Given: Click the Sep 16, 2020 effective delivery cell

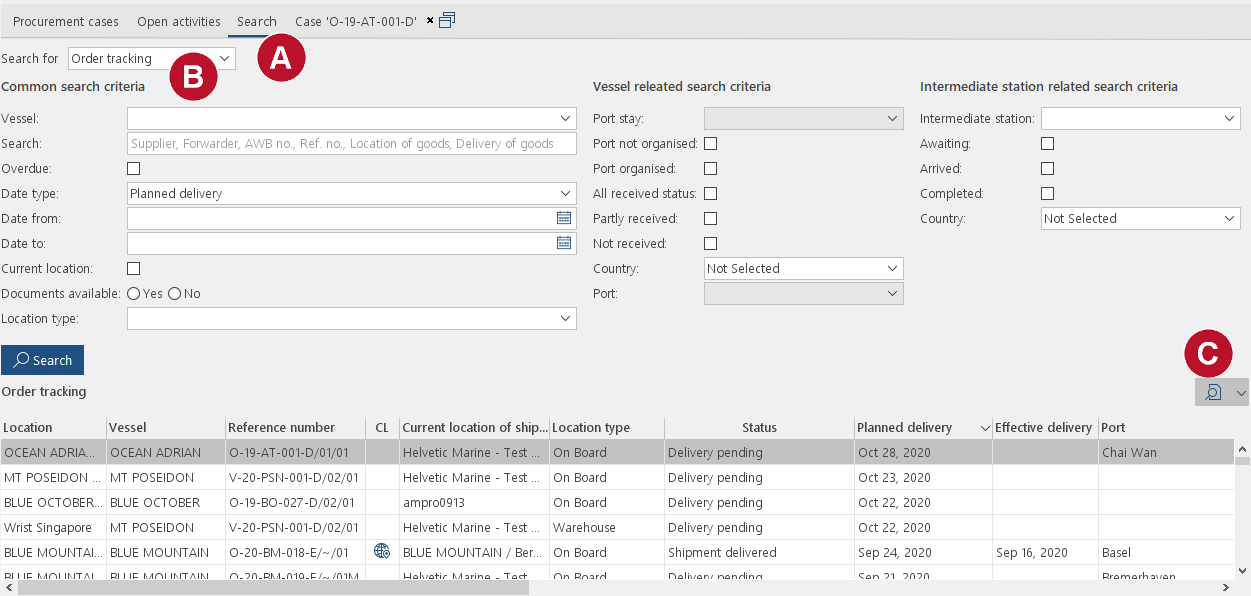Looking at the screenshot, I should click(1045, 553).
